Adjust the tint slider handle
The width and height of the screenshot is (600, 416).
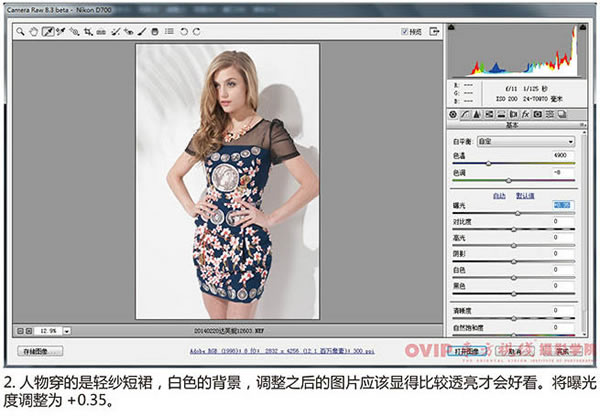509,180
